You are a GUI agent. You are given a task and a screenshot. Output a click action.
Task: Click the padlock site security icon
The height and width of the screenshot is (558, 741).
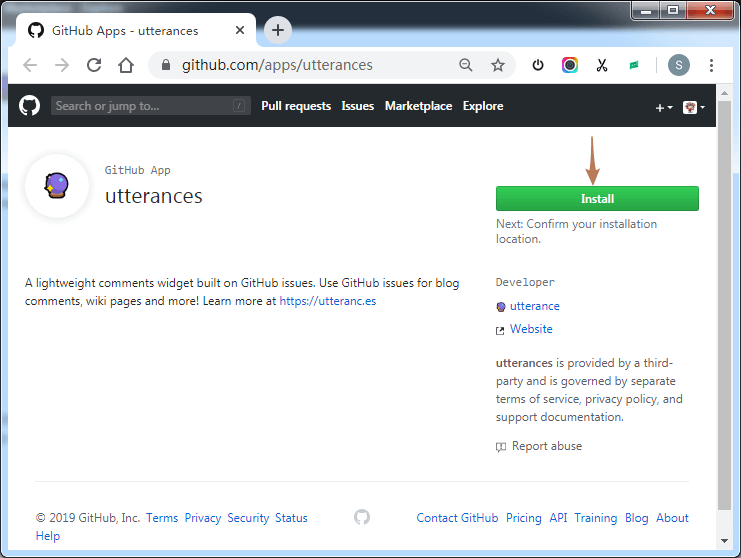(166, 65)
